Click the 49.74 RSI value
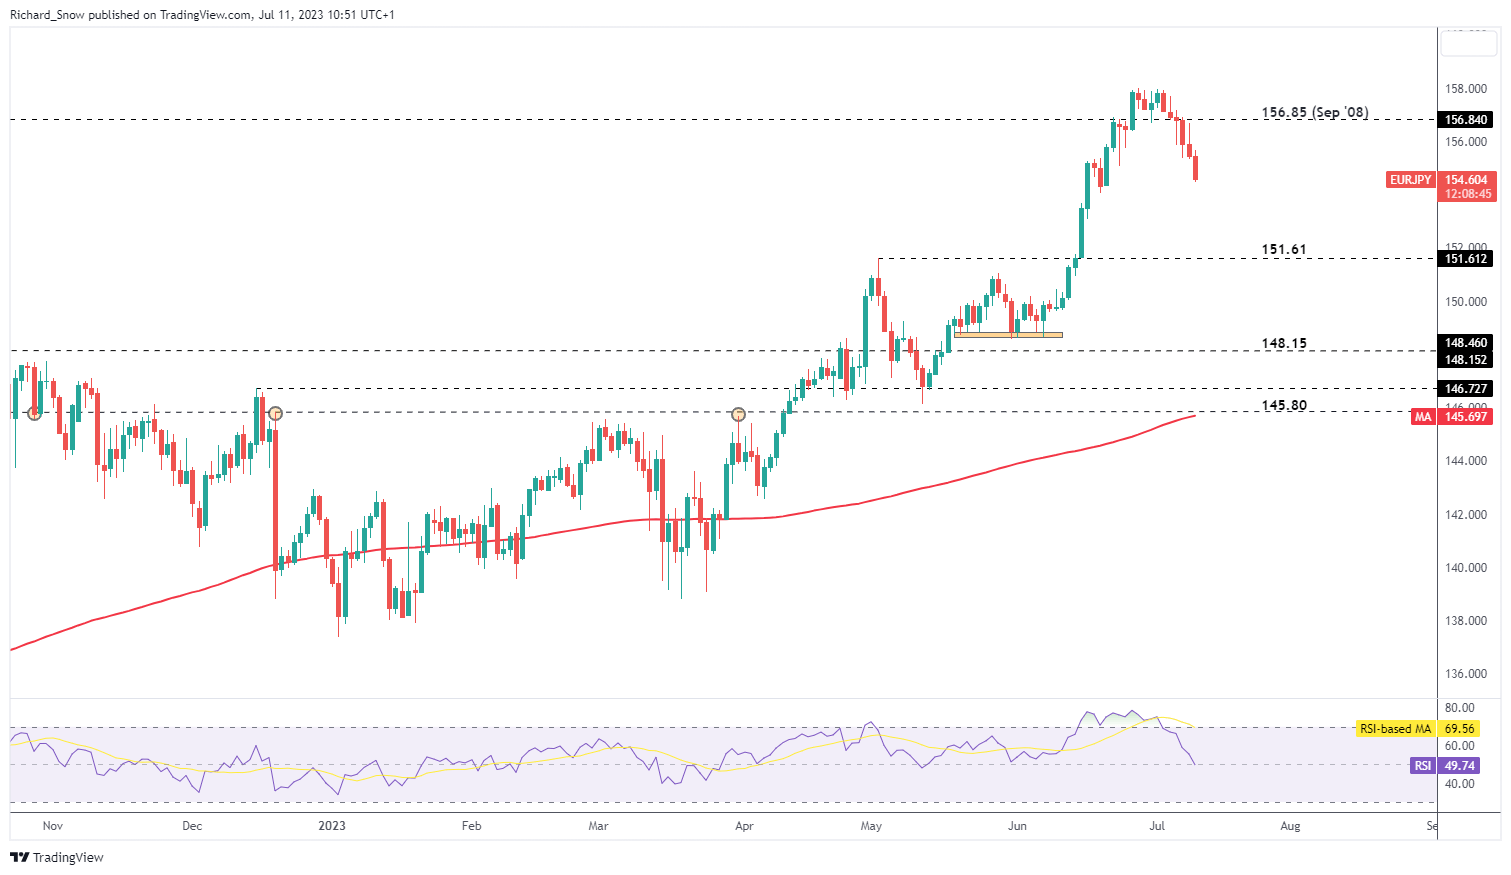This screenshot has width=1511, height=875. coord(1460,766)
